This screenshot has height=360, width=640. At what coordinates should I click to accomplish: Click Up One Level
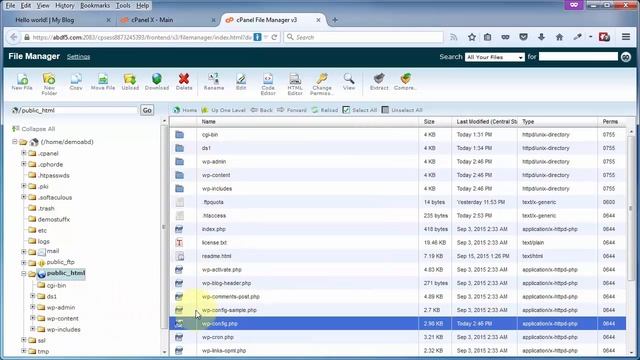(224, 110)
